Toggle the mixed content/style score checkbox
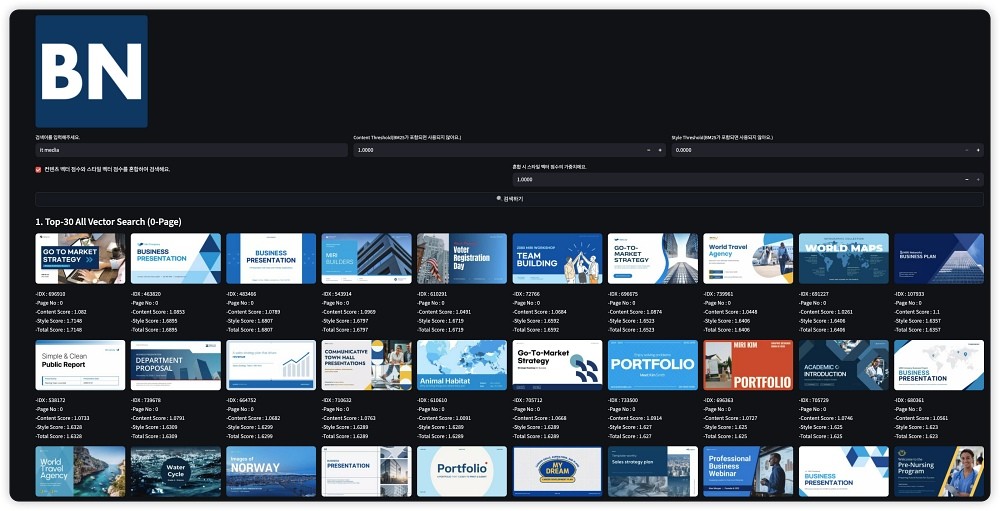The width and height of the screenshot is (1000, 511). point(39,169)
